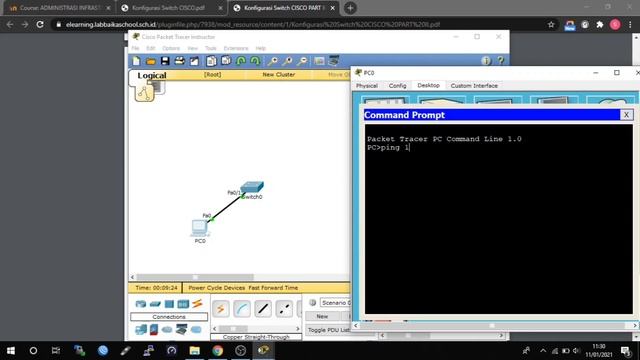The width and height of the screenshot is (640, 360).
Task: Switch to the Desktop tab in PC0 window
Action: click(428, 85)
